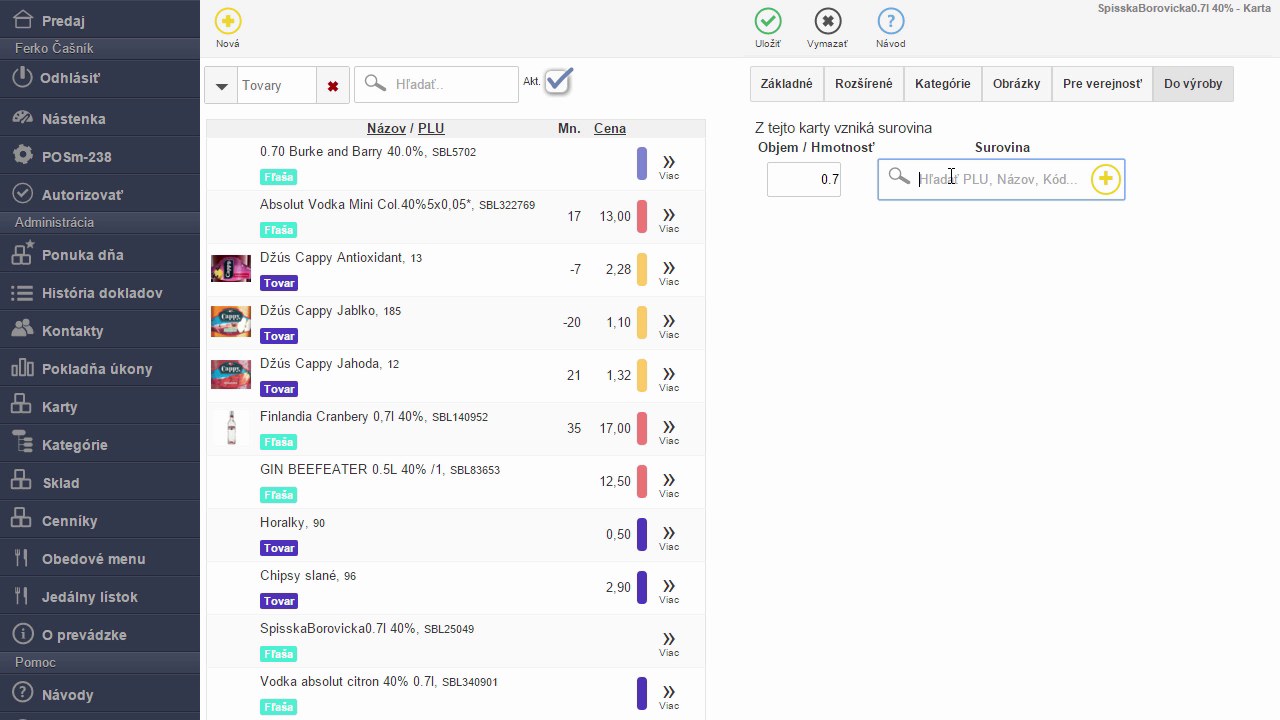Switch to Do výroby tab
Image resolution: width=1280 pixels, height=720 pixels.
click(x=1193, y=84)
